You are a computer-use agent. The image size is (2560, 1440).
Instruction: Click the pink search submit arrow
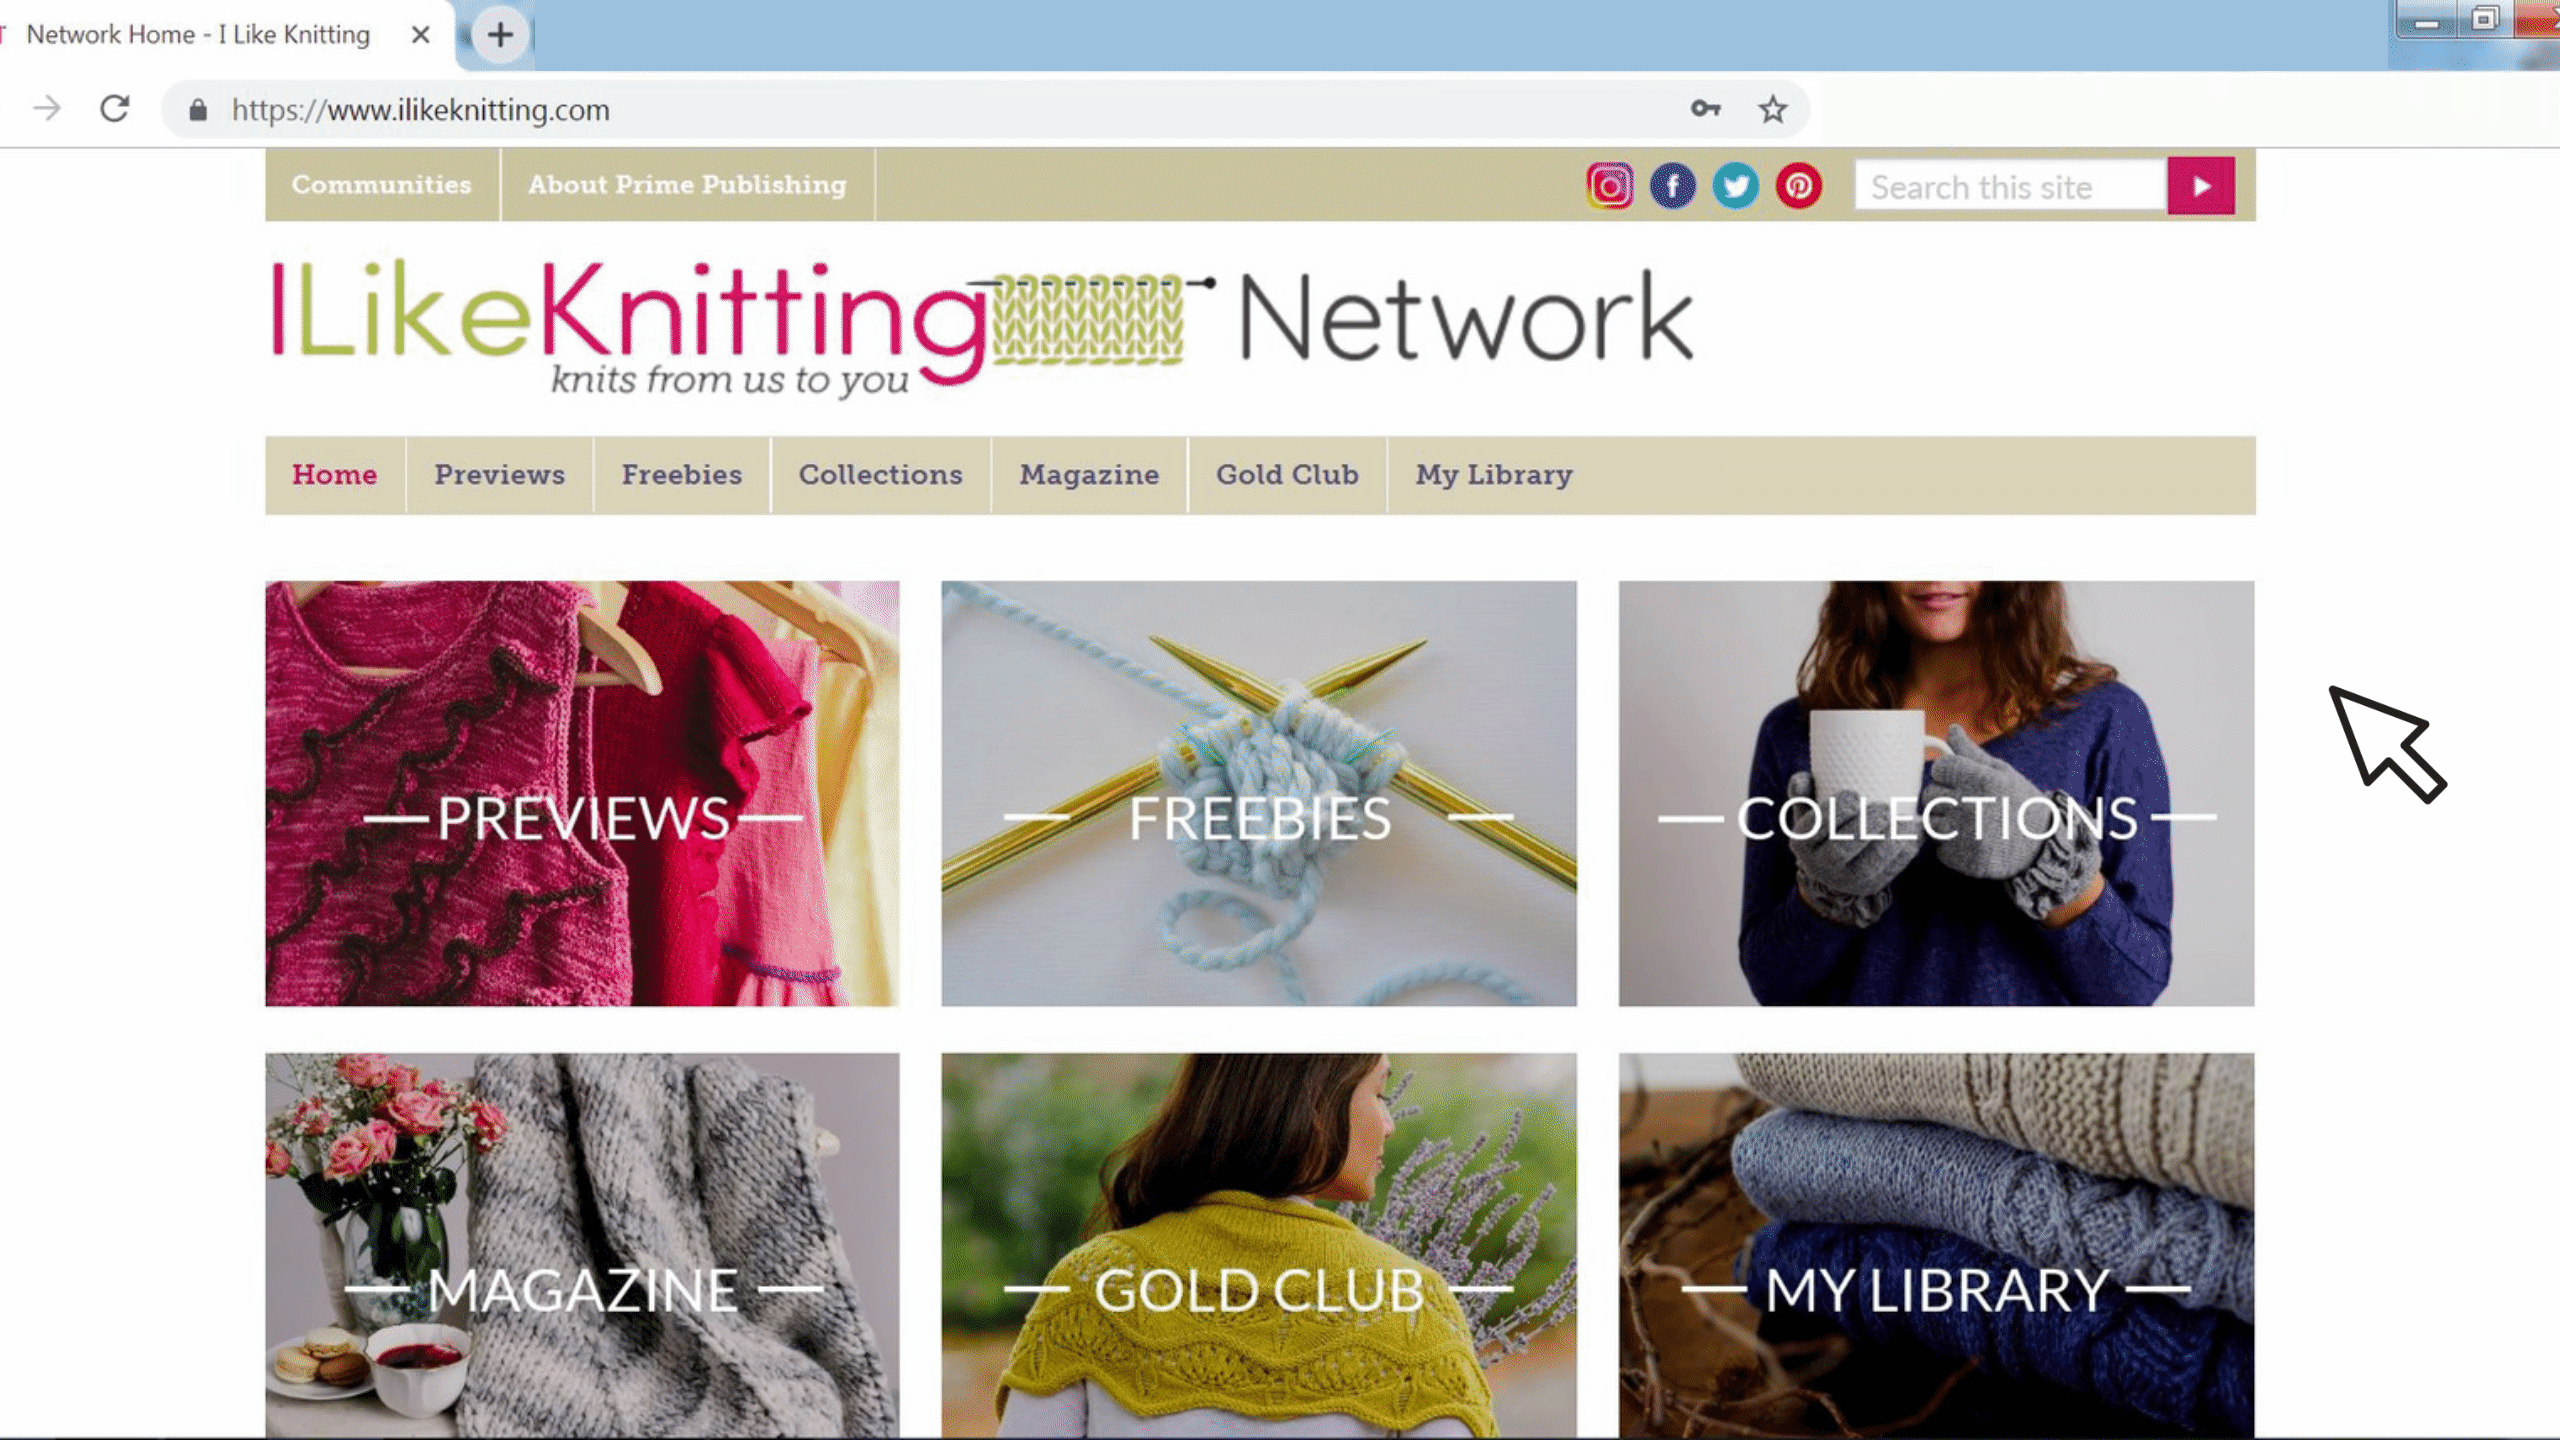pyautogui.click(x=2201, y=186)
